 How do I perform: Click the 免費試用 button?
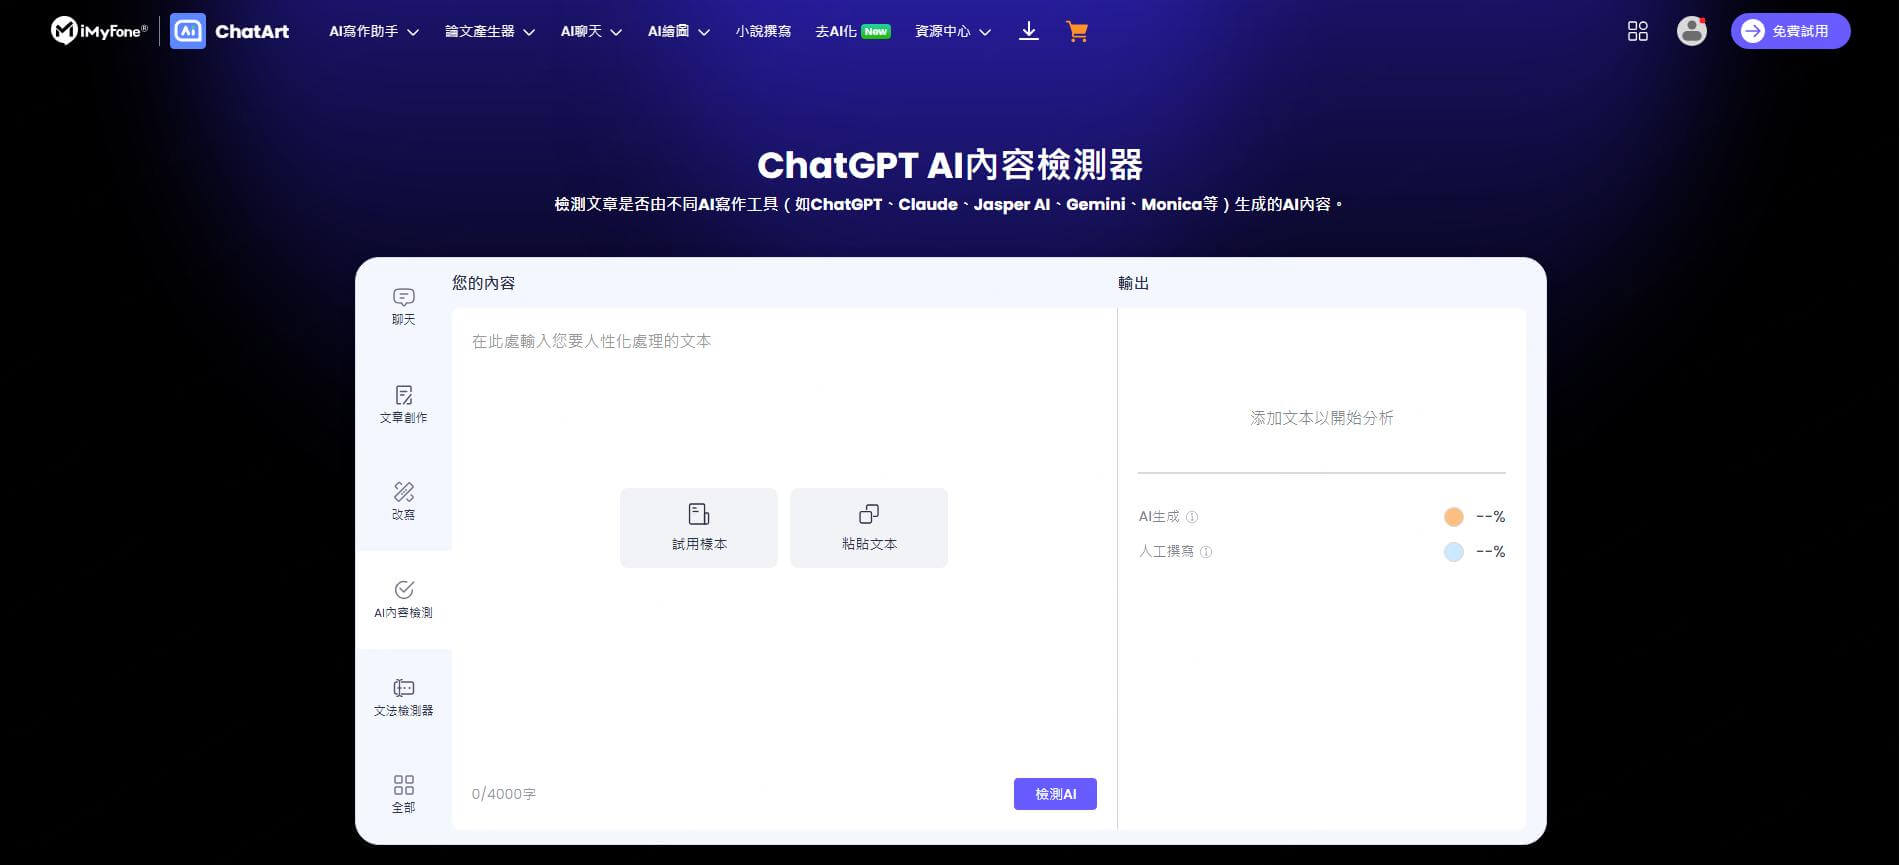[1790, 31]
